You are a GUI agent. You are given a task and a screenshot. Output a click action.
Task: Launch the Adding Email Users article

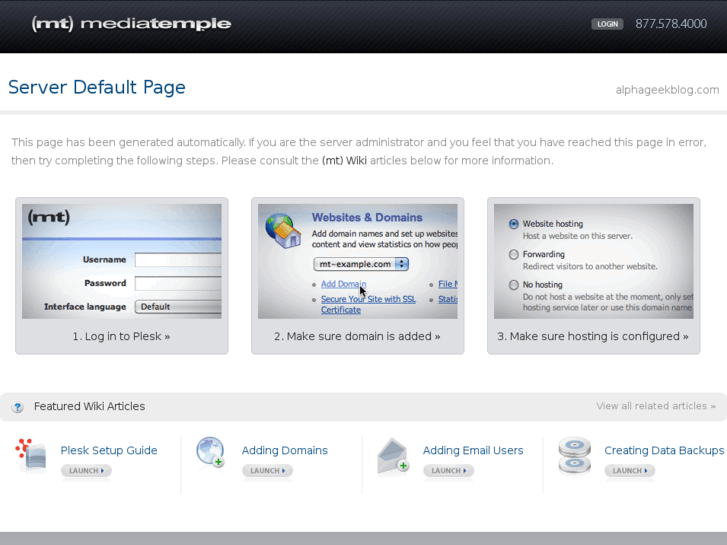pos(448,470)
